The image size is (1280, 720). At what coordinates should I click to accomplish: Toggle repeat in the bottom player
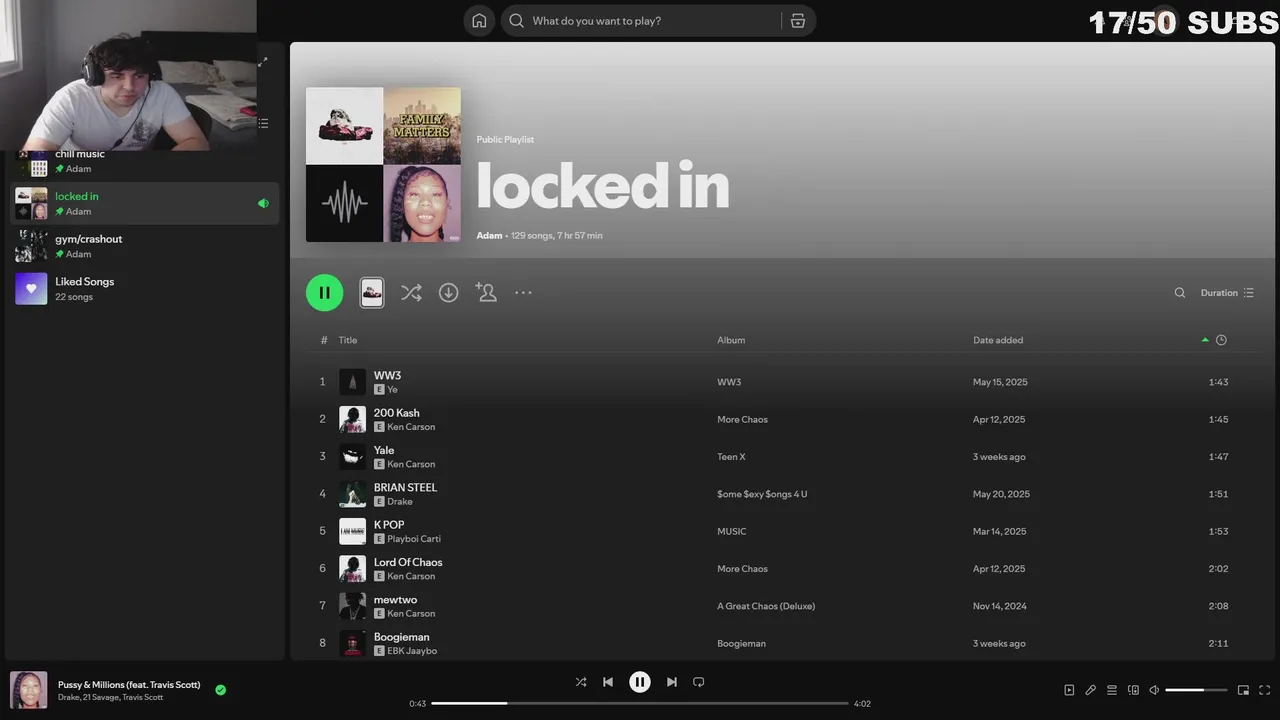click(x=699, y=682)
